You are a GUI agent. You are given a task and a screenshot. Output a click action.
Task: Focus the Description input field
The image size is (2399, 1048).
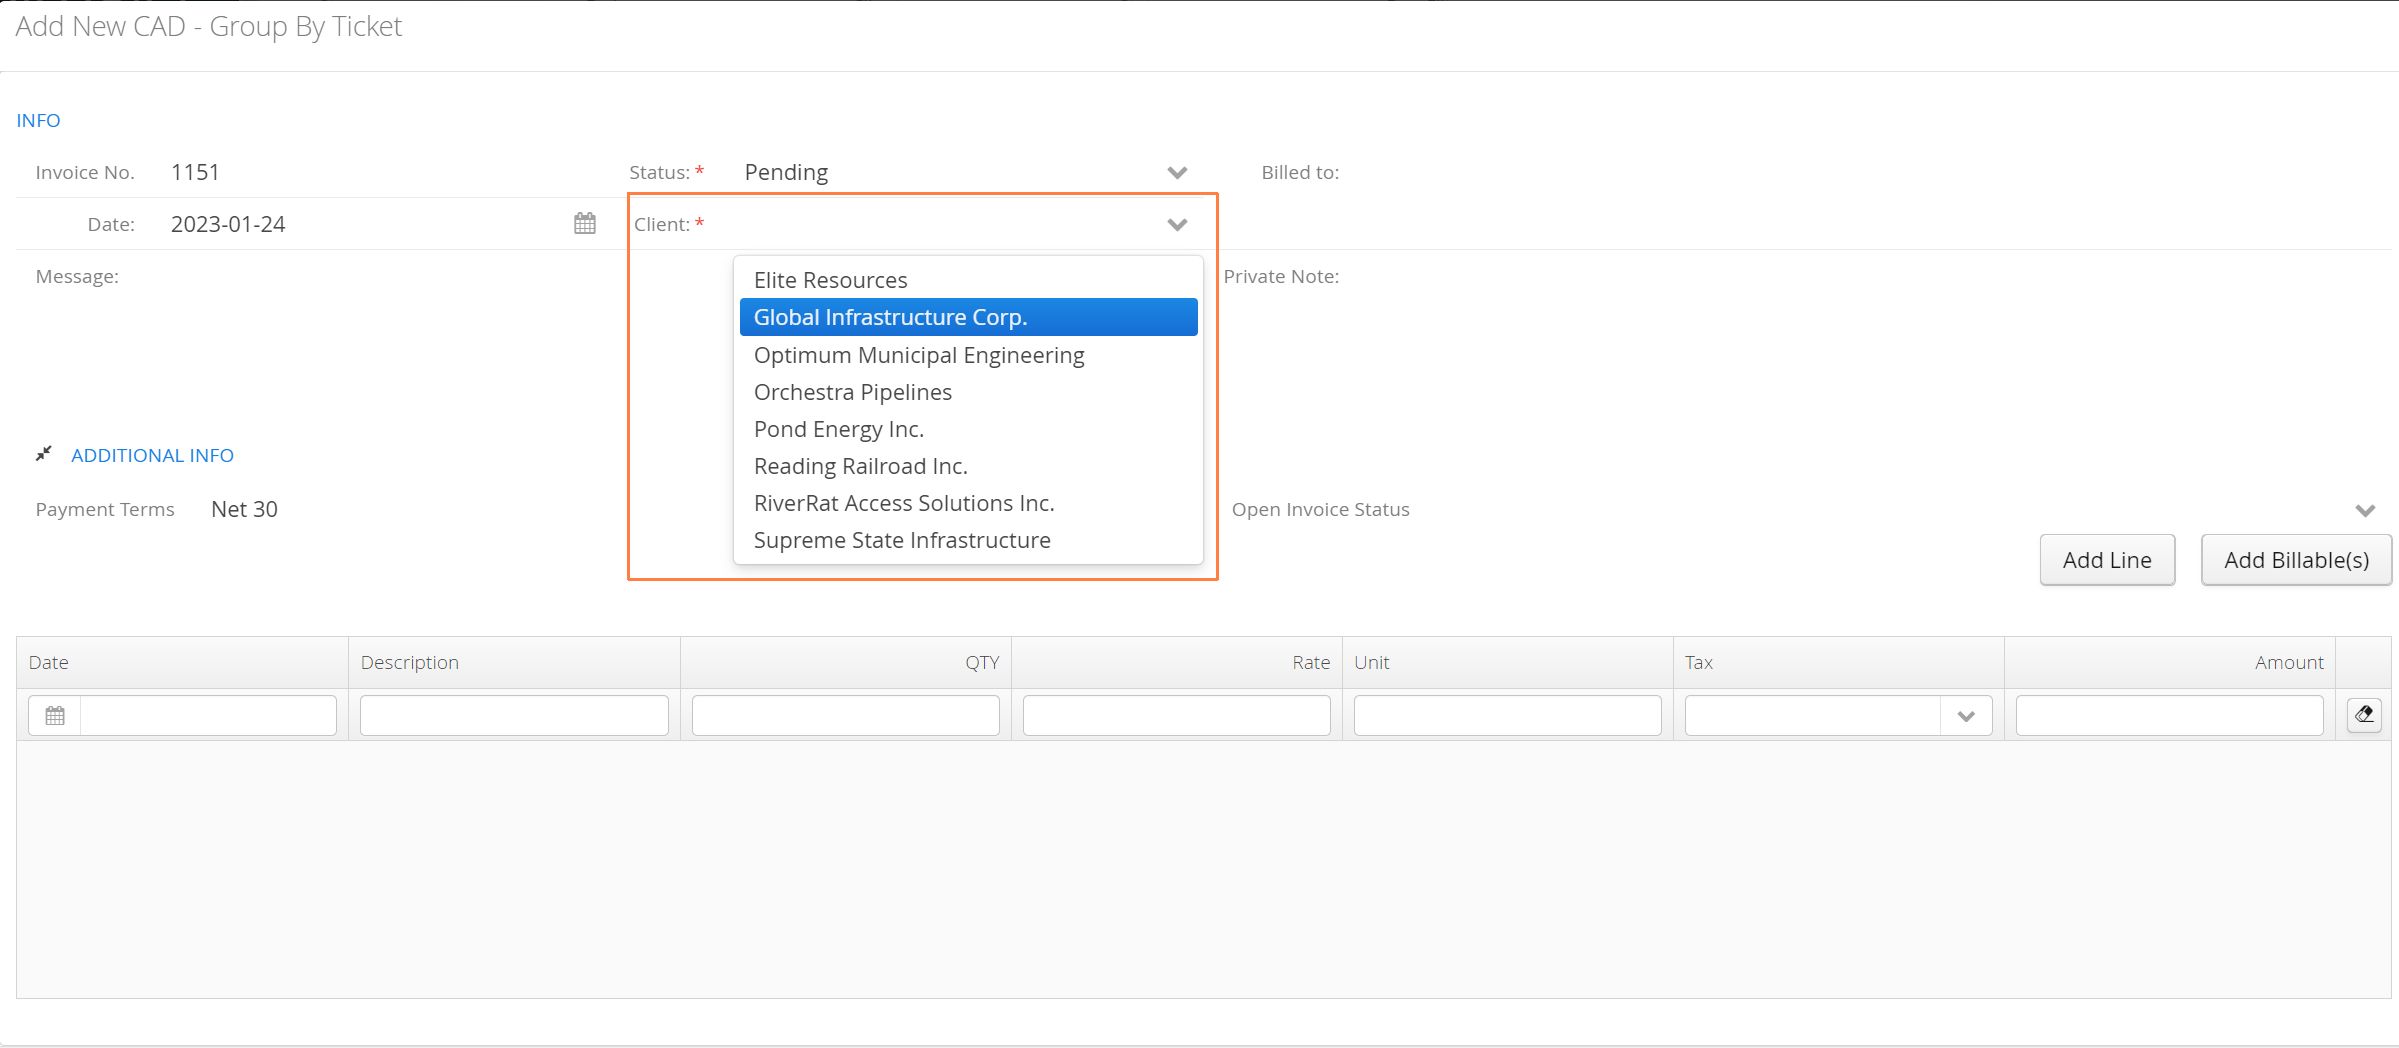514,715
